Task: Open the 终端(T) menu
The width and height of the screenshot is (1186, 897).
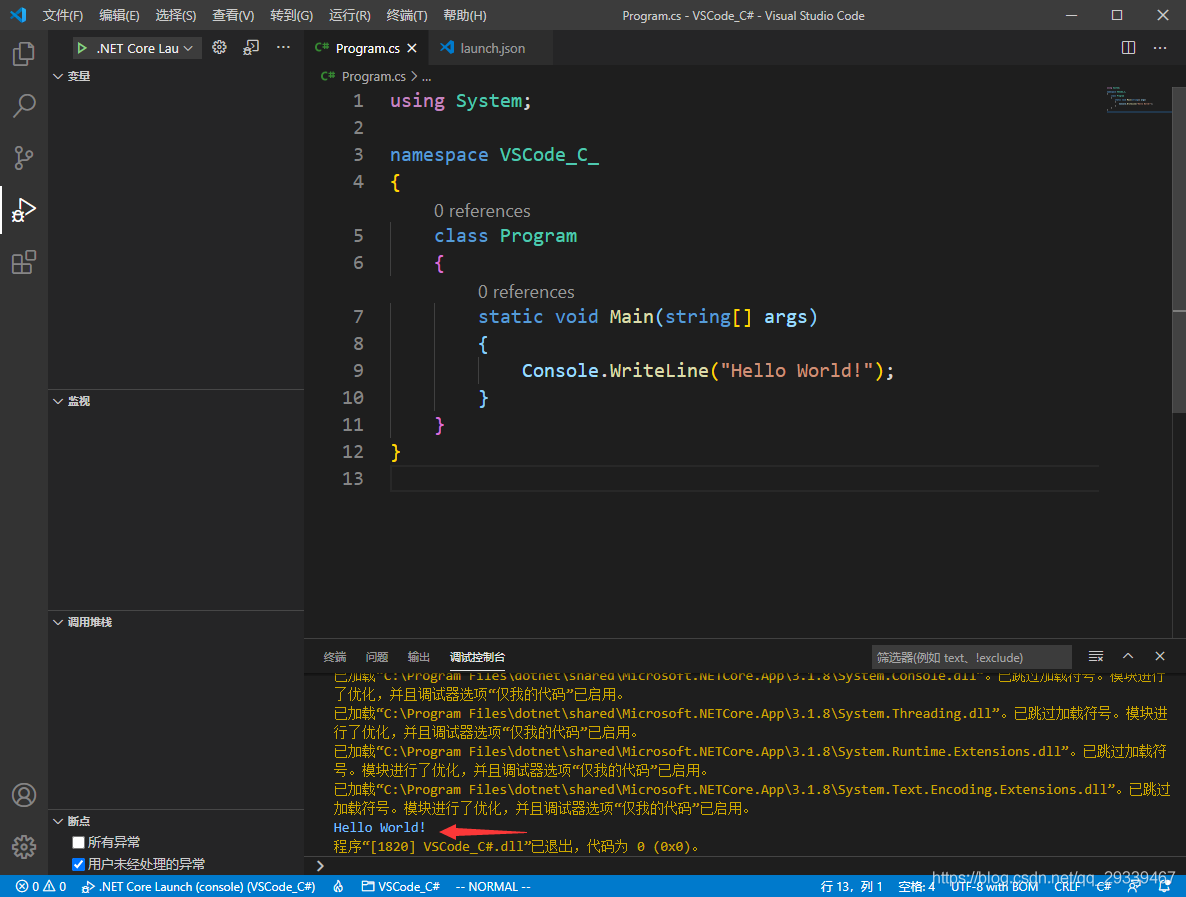Action: pos(406,16)
